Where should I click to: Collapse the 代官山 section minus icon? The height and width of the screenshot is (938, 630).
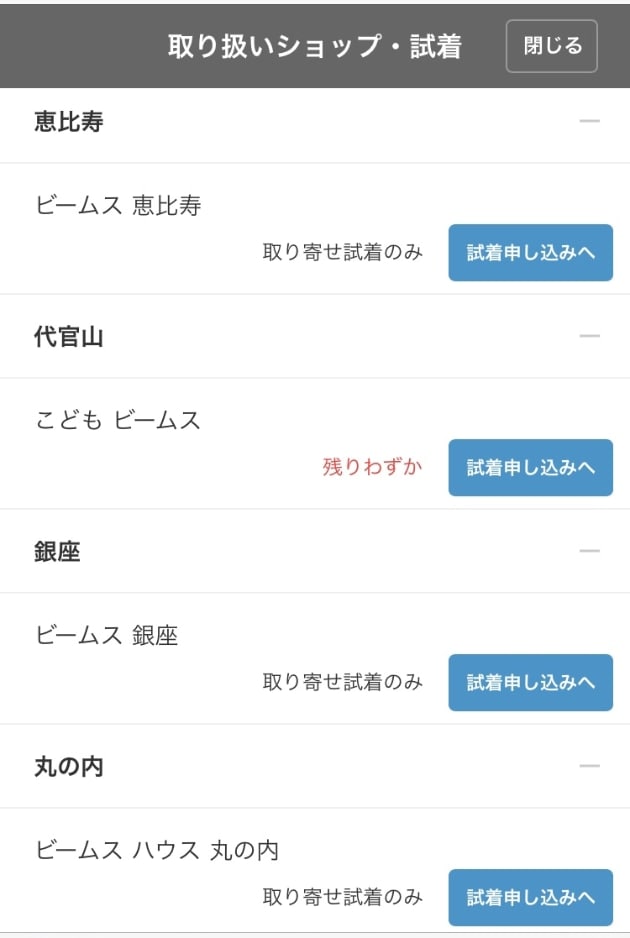589,336
